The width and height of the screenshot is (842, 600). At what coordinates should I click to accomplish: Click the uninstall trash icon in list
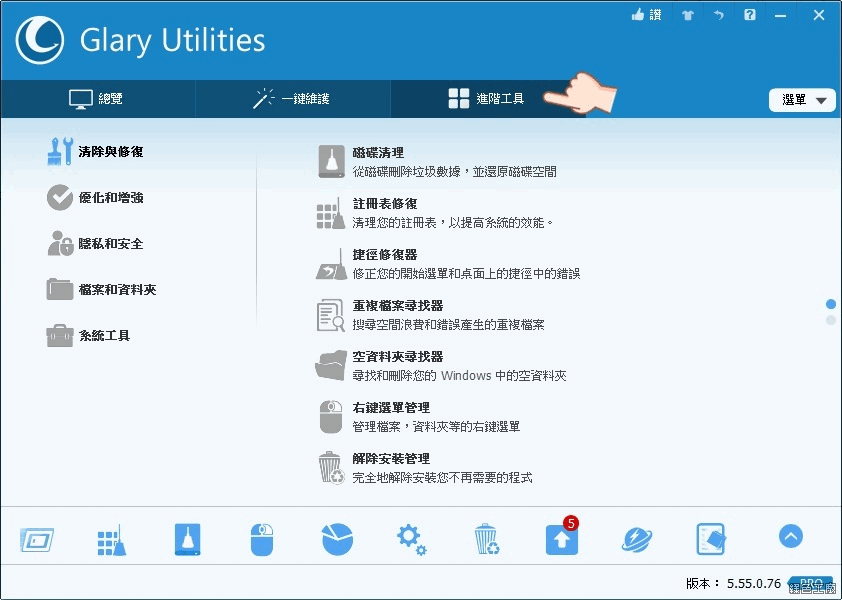pos(331,467)
